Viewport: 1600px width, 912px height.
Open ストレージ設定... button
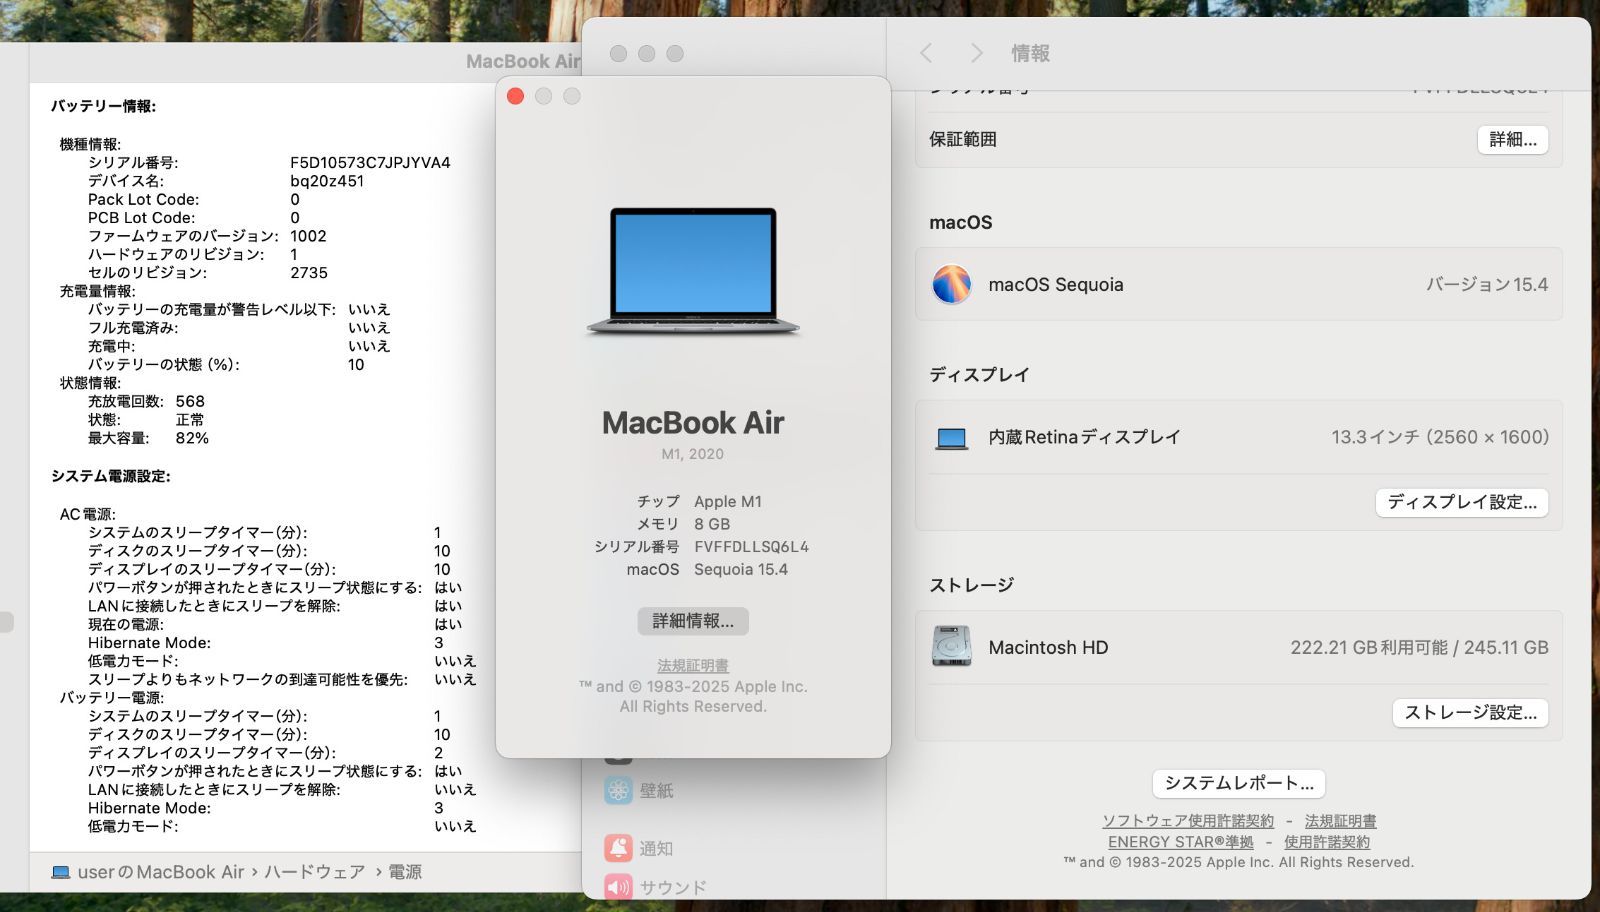pyautogui.click(x=1470, y=713)
